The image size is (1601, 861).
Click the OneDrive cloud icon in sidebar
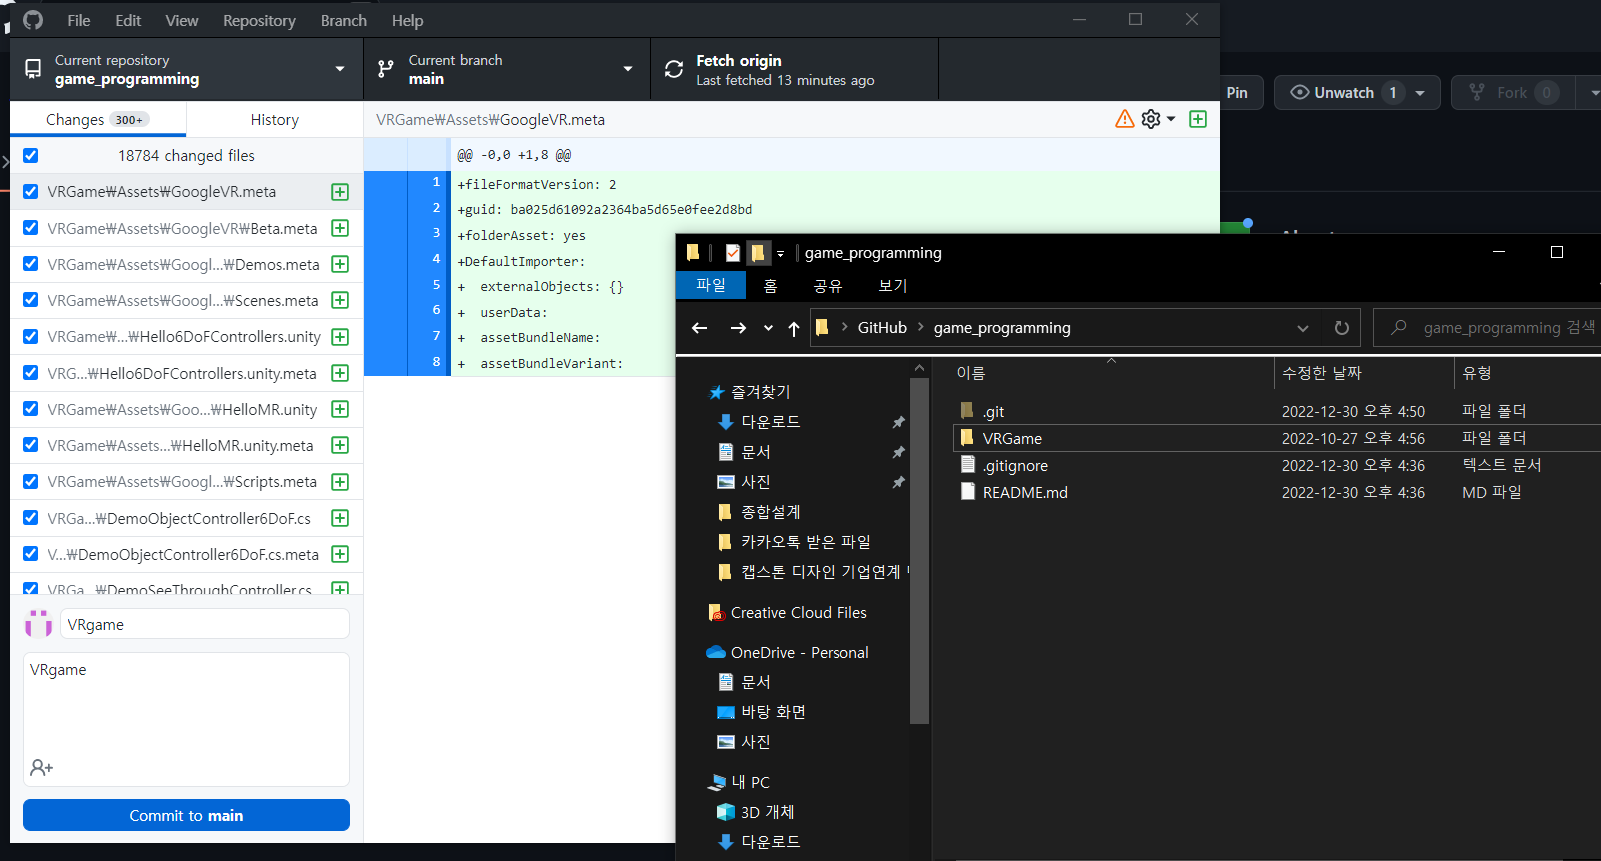click(x=716, y=652)
